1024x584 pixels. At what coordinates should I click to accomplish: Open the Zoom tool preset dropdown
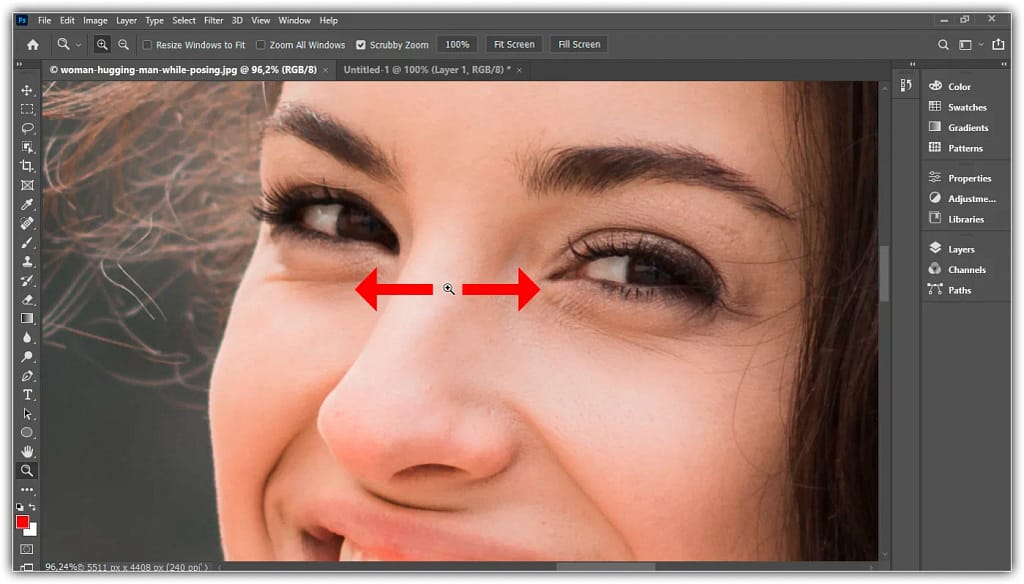click(x=69, y=44)
